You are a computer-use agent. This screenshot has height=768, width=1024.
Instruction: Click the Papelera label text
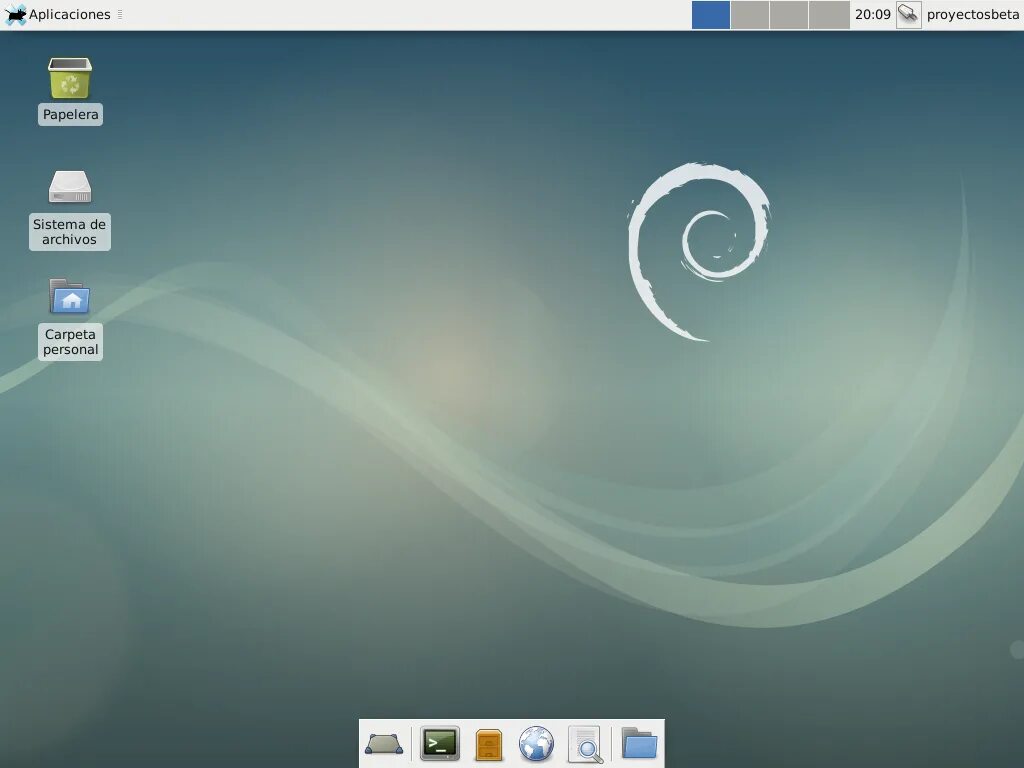click(x=71, y=114)
